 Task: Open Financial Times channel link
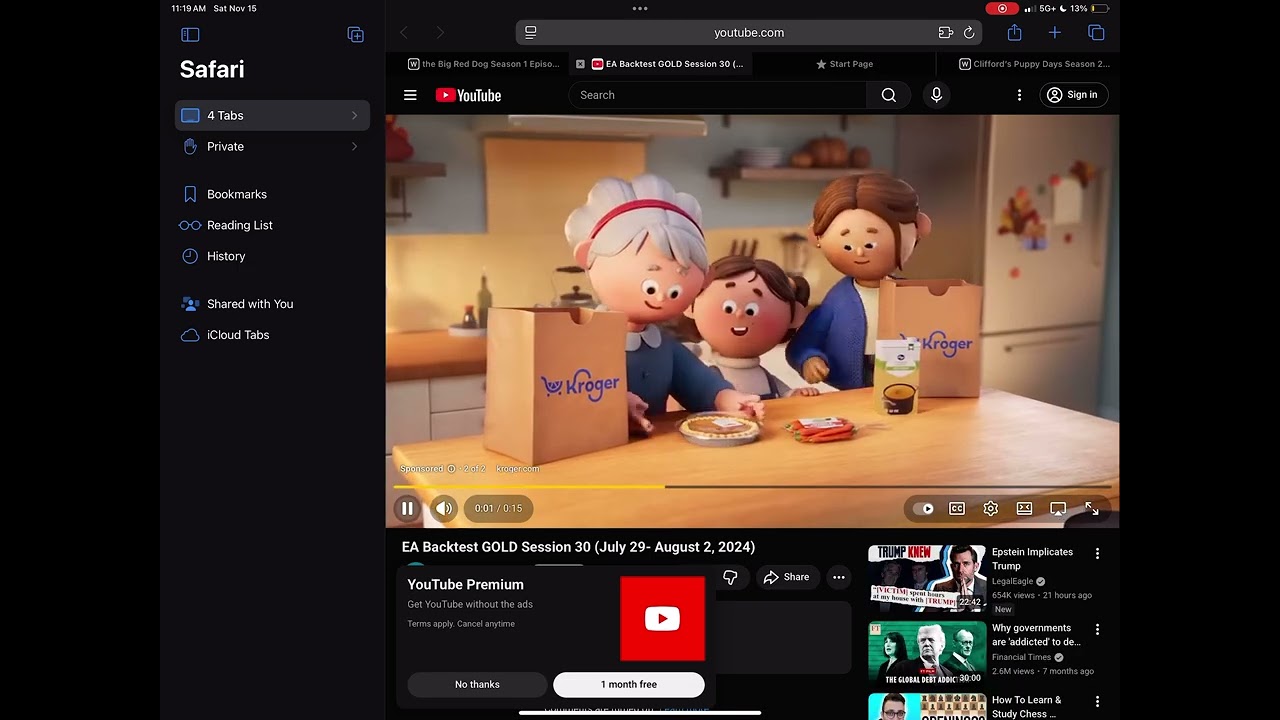(1022, 657)
